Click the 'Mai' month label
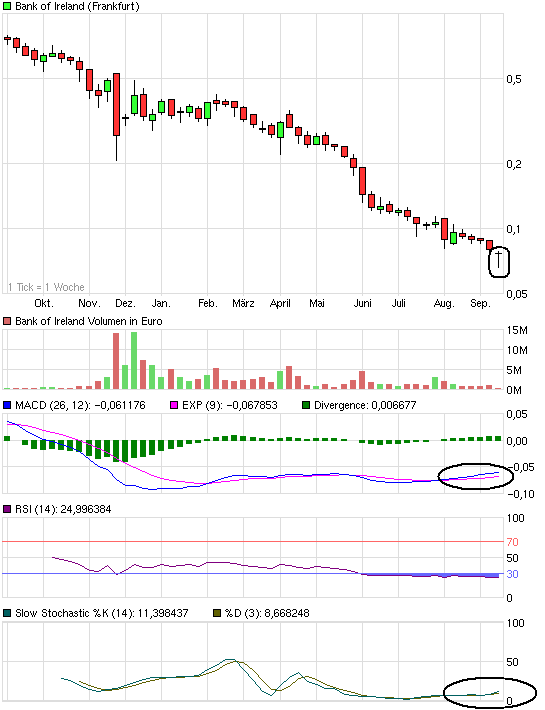Screen dimensions: 545x710 (317, 303)
